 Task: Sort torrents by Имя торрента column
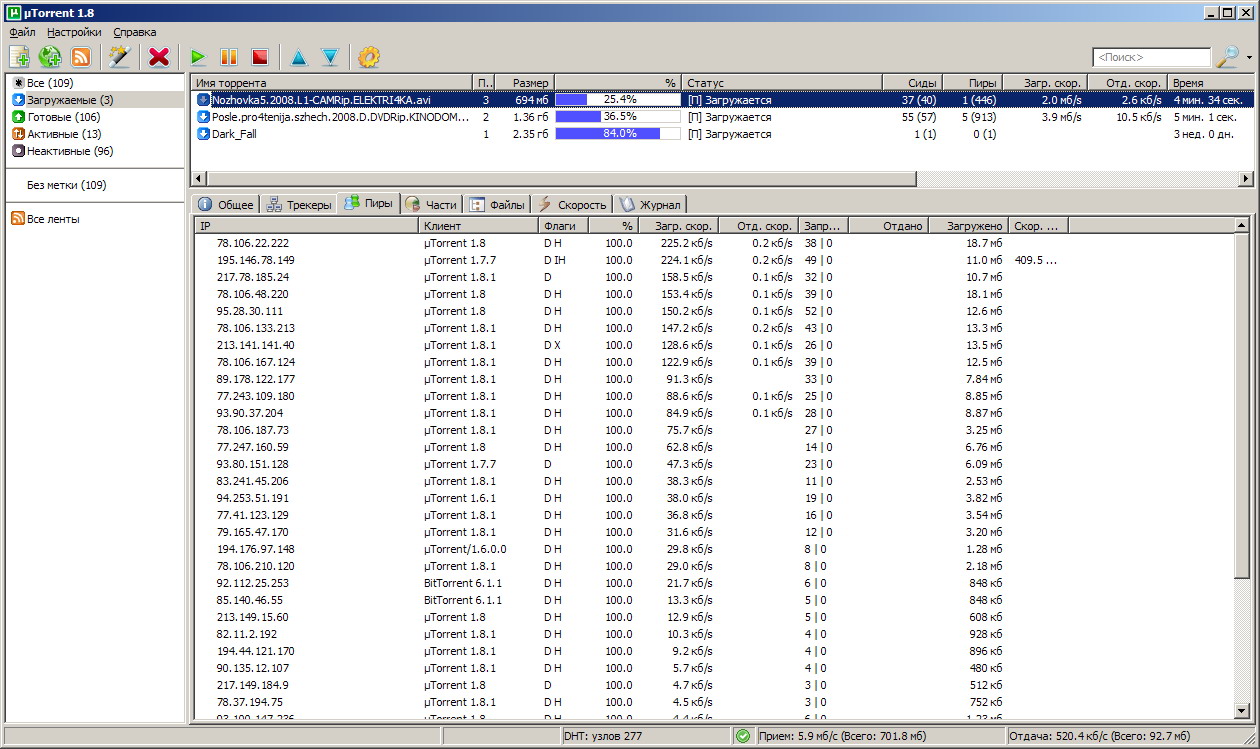coord(331,83)
